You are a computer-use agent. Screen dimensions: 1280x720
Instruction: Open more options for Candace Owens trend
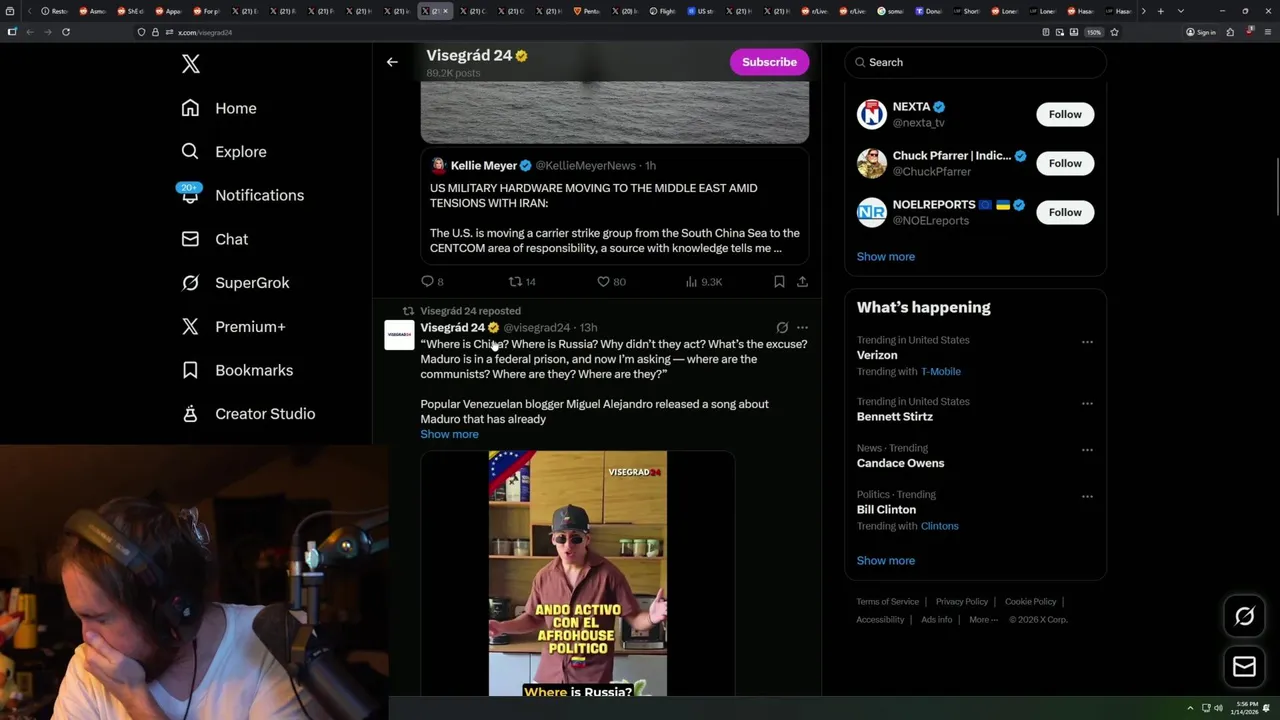[1087, 450]
